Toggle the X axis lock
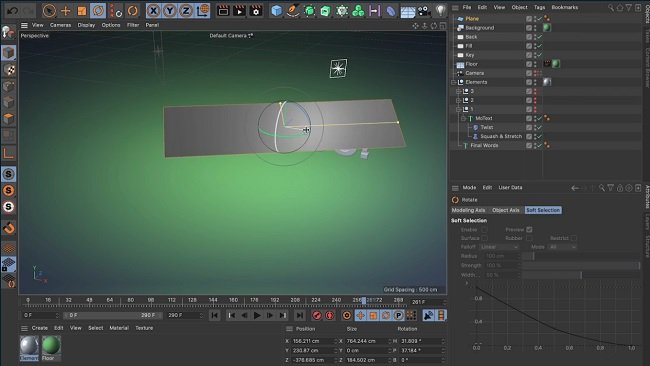650x366 pixels. coord(153,10)
